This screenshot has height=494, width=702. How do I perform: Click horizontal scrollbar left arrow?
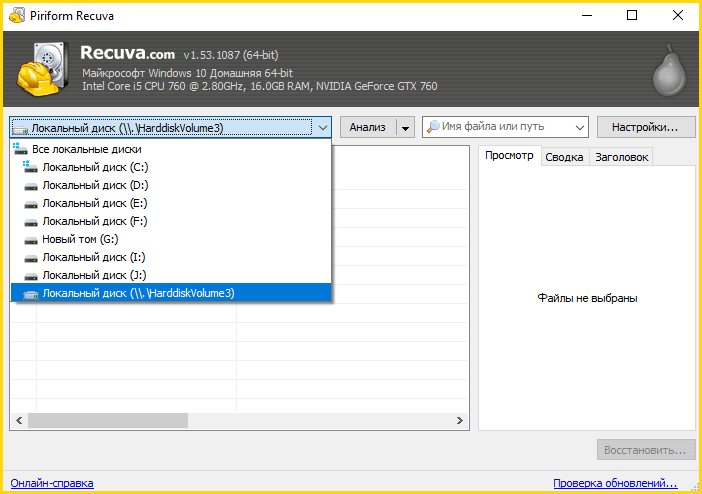click(x=19, y=420)
